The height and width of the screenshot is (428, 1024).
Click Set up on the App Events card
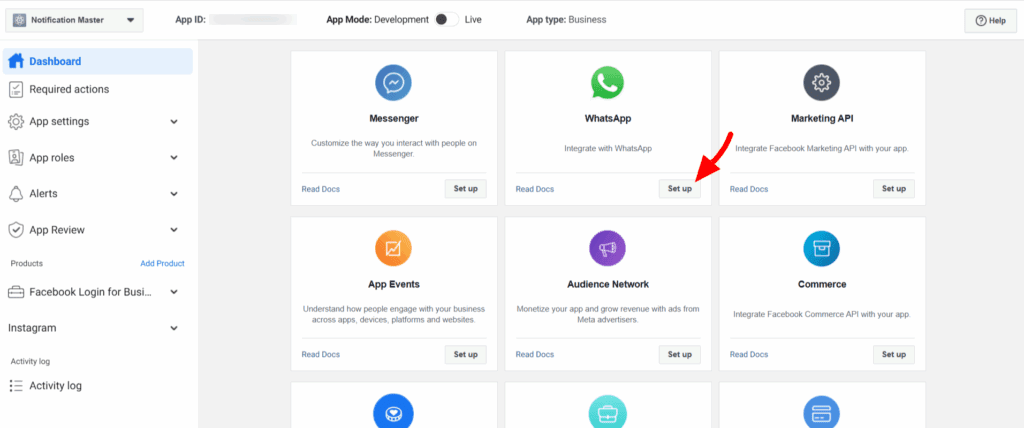[466, 355]
